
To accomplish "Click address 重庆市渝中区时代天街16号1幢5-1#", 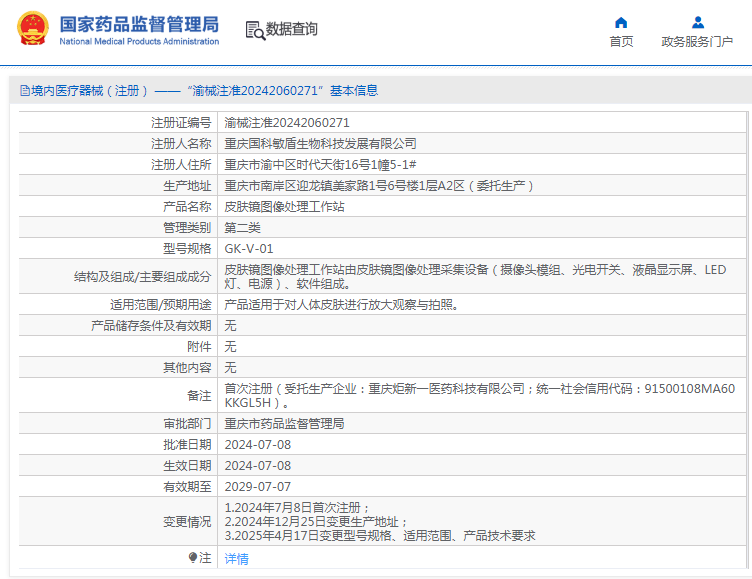I will point(320,165).
